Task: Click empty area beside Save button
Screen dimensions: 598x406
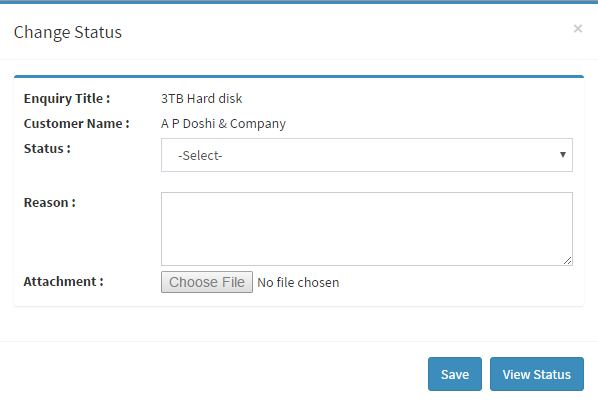Action: tap(229, 374)
